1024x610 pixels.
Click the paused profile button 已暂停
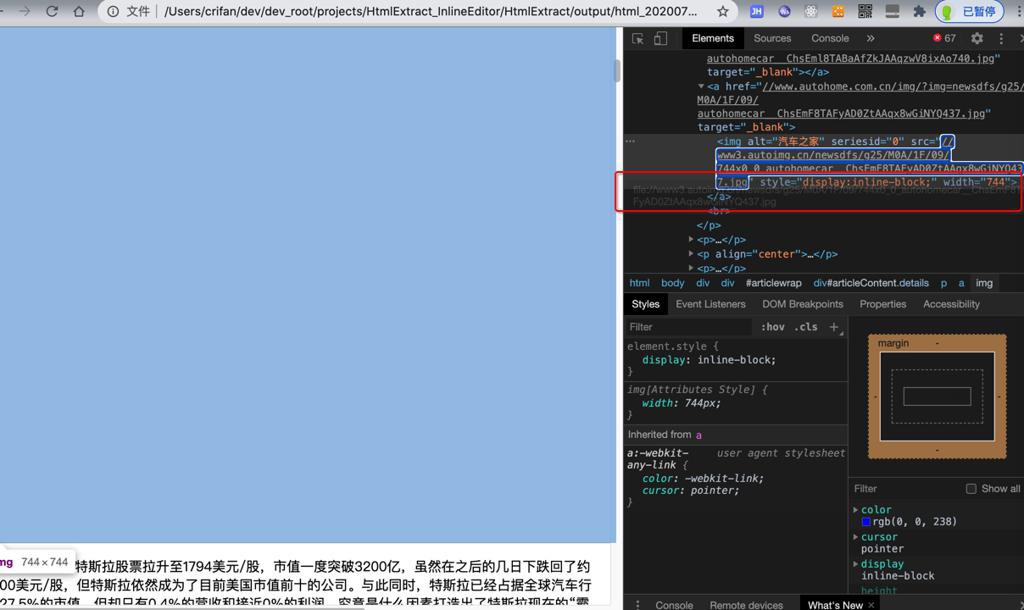click(969, 11)
